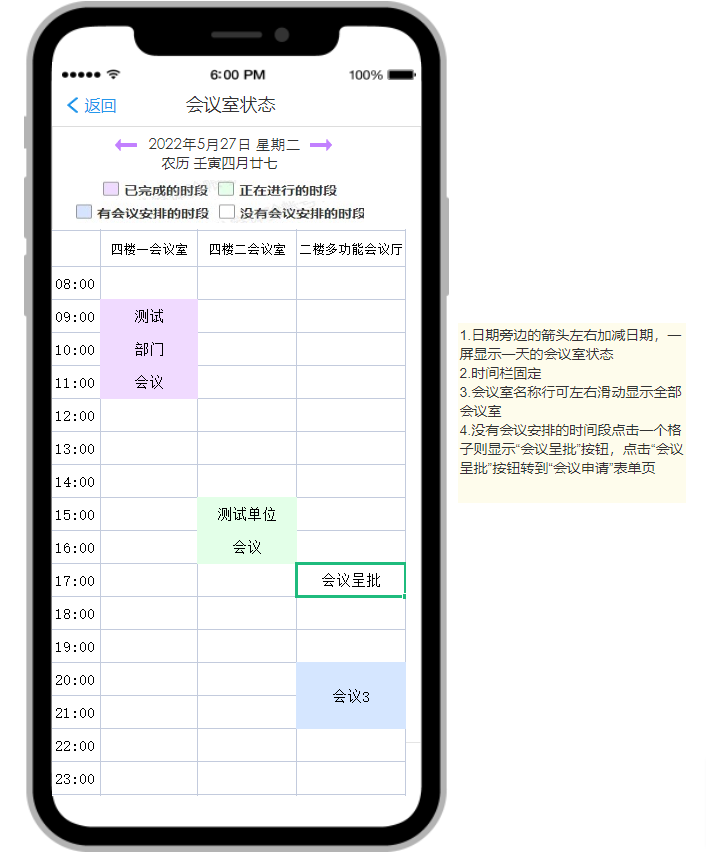Open the 测试单位会议 green meeting block

(x=247, y=530)
